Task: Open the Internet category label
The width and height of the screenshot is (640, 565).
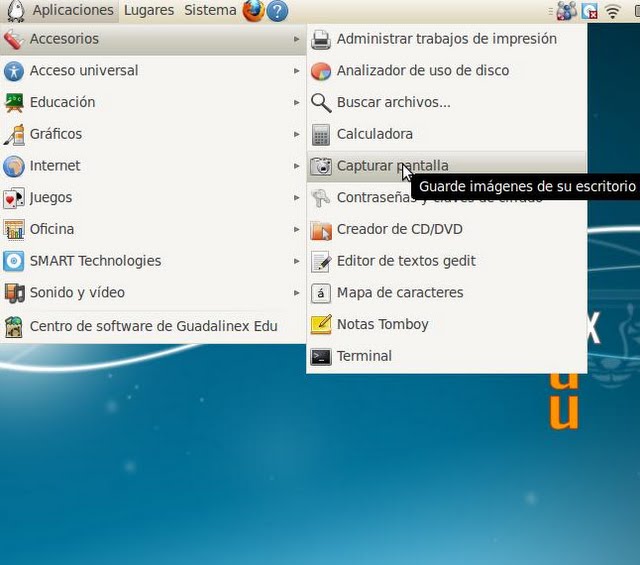Action: tap(55, 166)
